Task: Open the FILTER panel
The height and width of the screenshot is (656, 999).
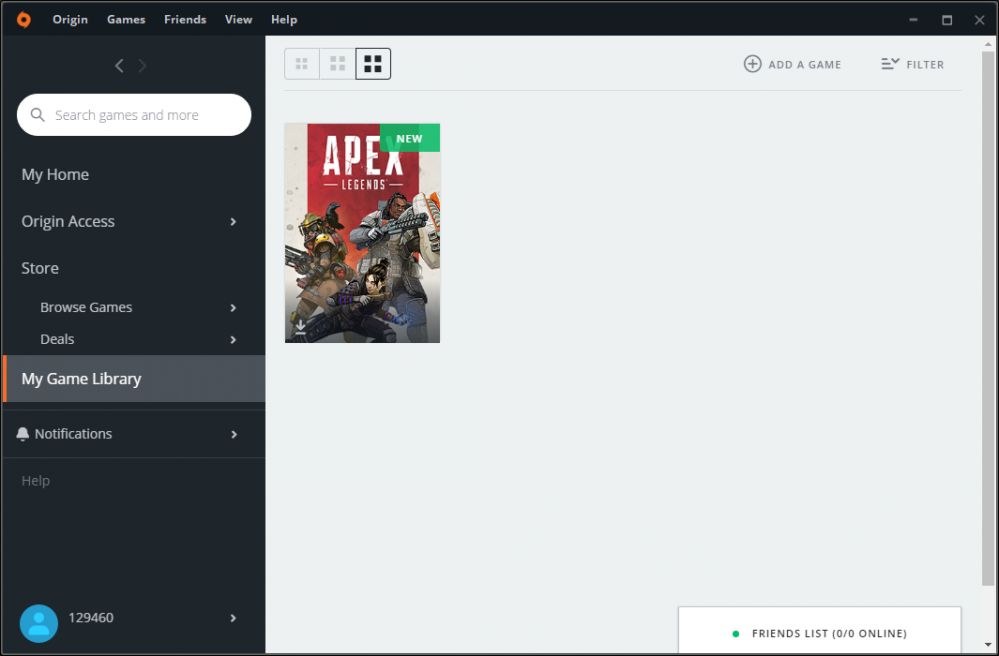Action: click(925, 64)
